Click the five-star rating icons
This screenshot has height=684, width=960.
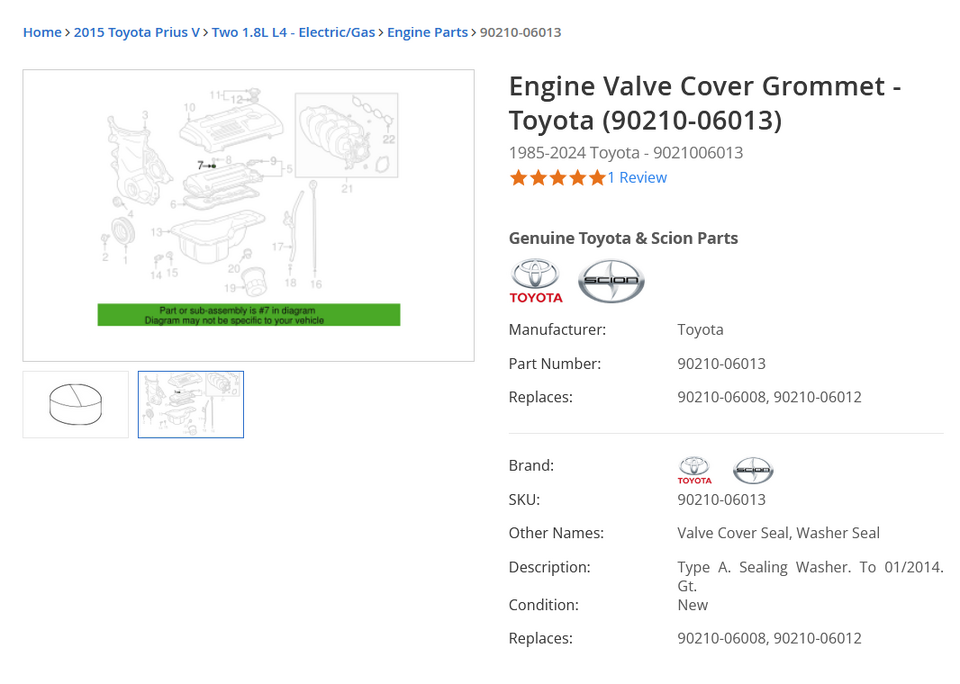[x=557, y=178]
